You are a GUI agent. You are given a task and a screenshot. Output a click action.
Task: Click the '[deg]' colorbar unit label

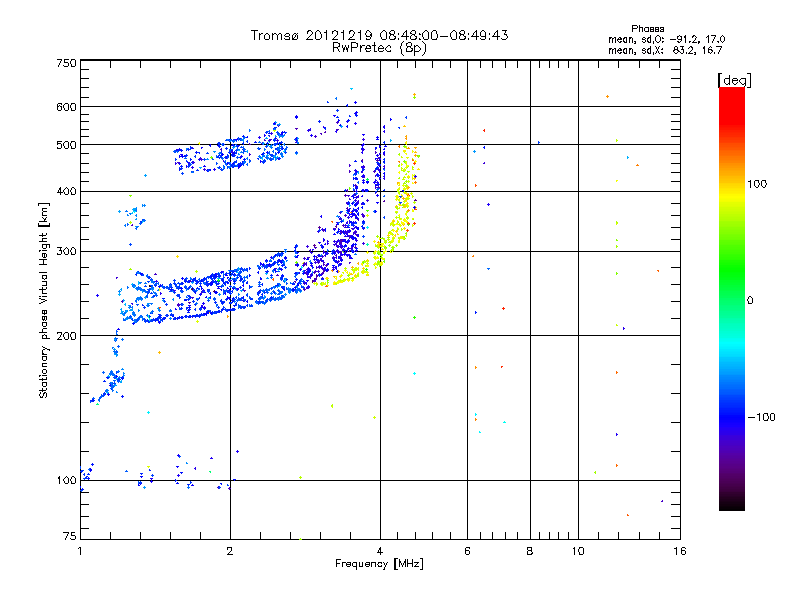(x=734, y=80)
